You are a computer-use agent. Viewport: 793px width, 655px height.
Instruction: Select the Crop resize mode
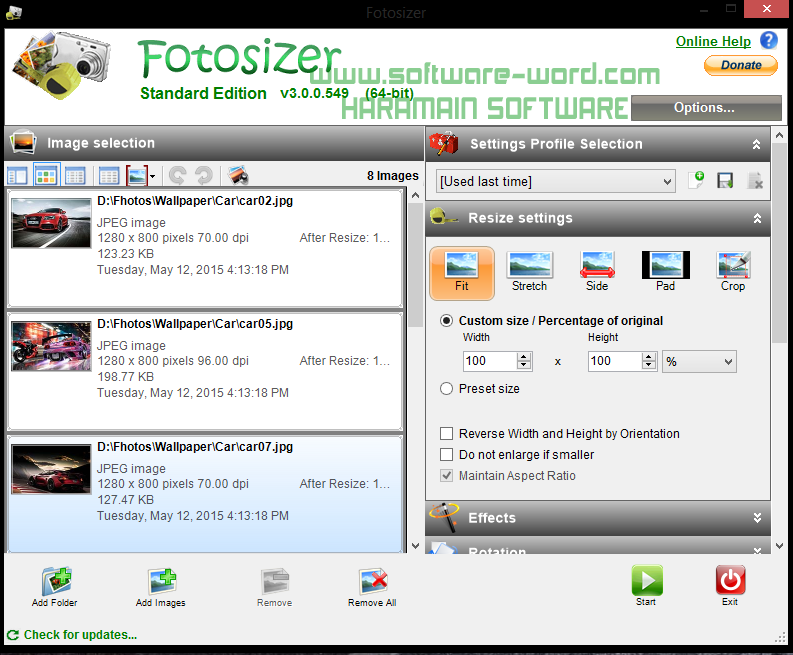point(733,272)
